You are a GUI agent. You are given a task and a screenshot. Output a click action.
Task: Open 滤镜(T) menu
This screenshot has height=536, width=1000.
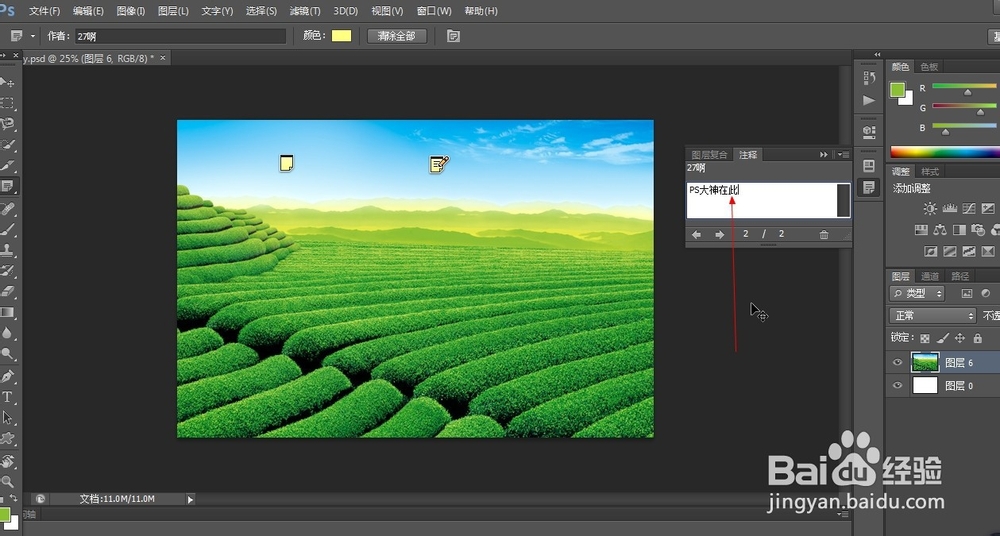pyautogui.click(x=305, y=11)
